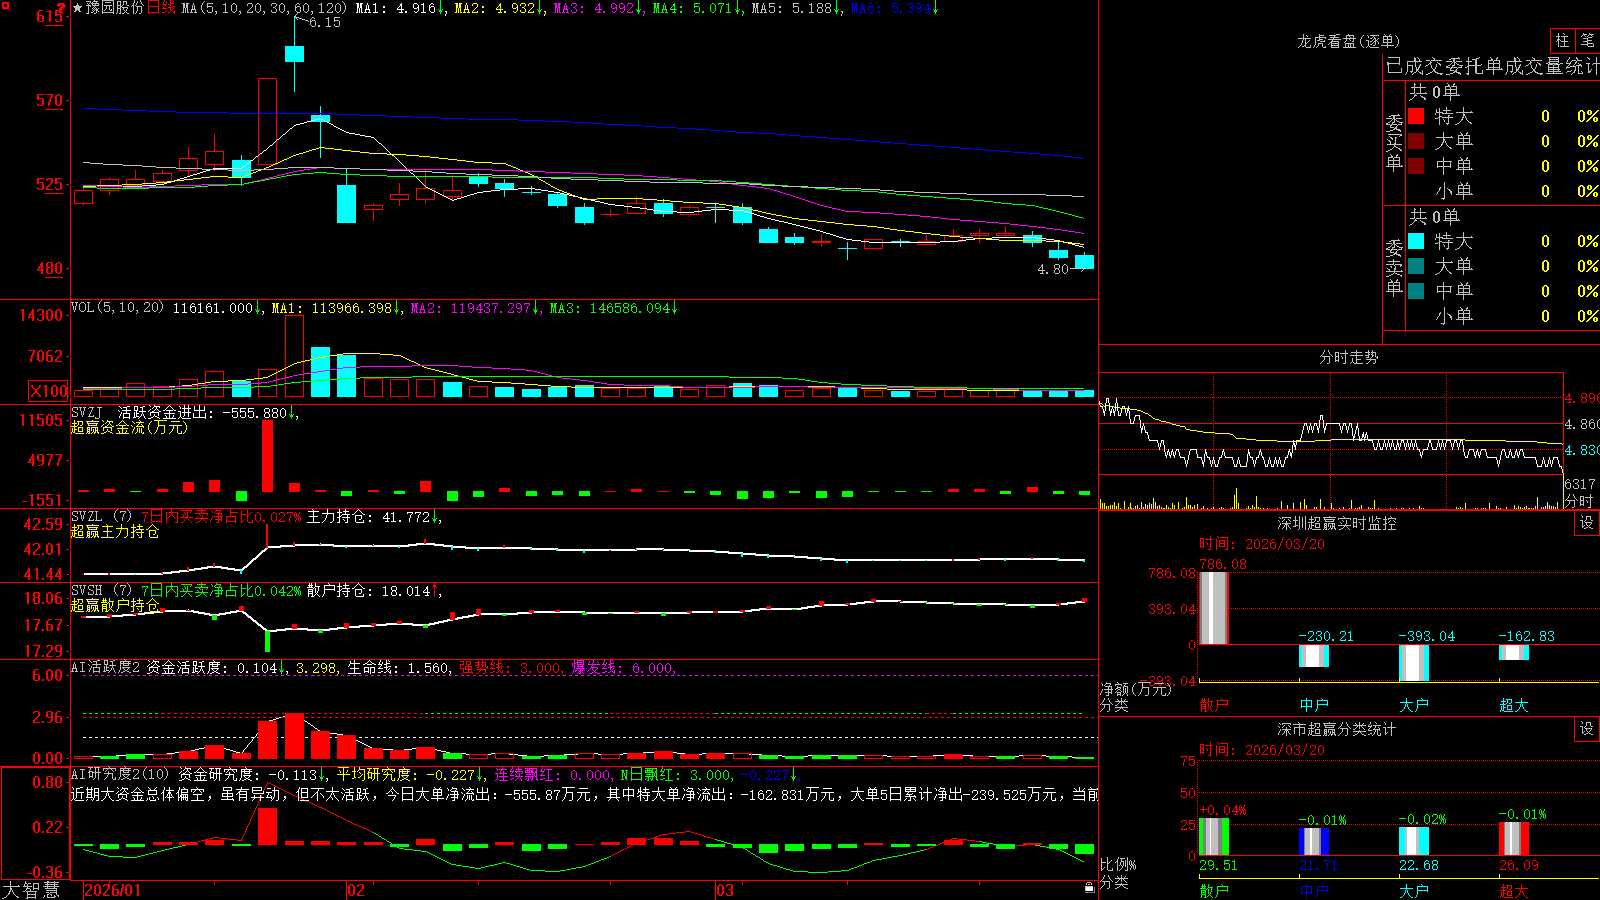Click the teal 中单 sell-order swatch
This screenshot has width=1600, height=900.
click(x=1416, y=291)
